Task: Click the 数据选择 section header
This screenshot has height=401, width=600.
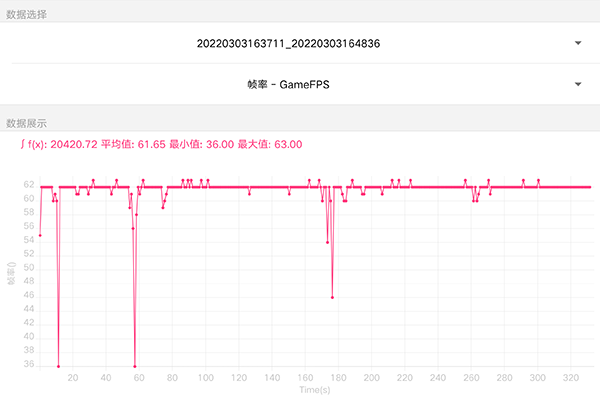Action: pos(27,14)
